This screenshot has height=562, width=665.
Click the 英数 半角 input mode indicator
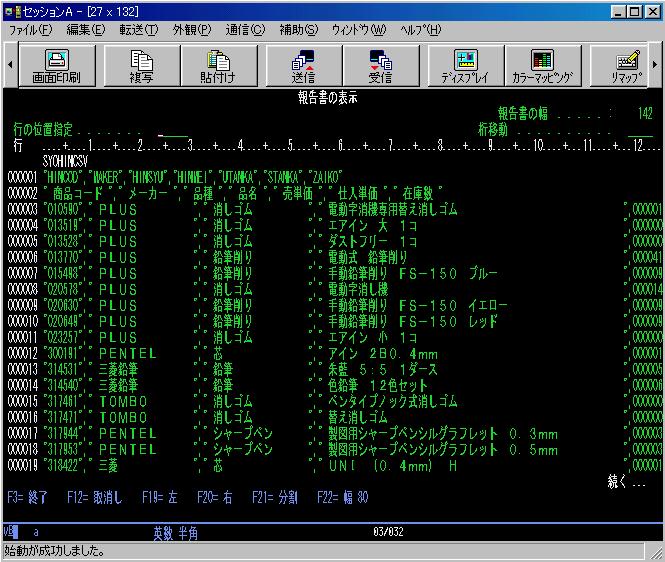click(x=176, y=533)
